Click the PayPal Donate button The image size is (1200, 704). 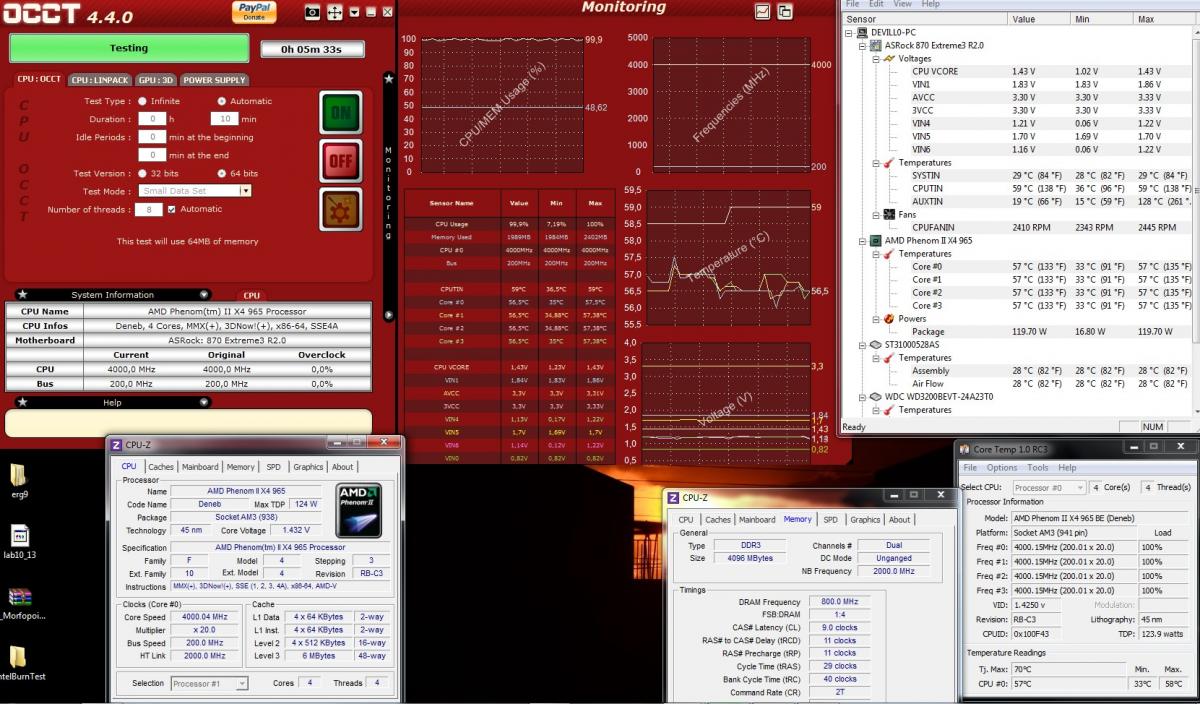click(254, 12)
